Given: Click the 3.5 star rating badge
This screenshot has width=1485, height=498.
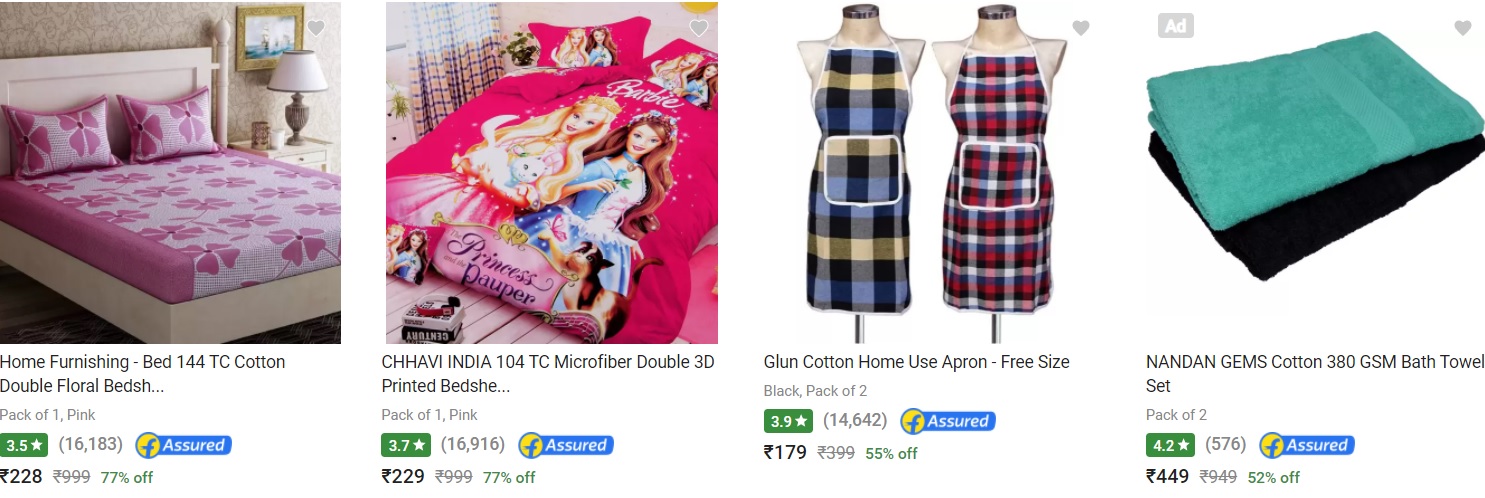Looking at the screenshot, I should 24,445.
